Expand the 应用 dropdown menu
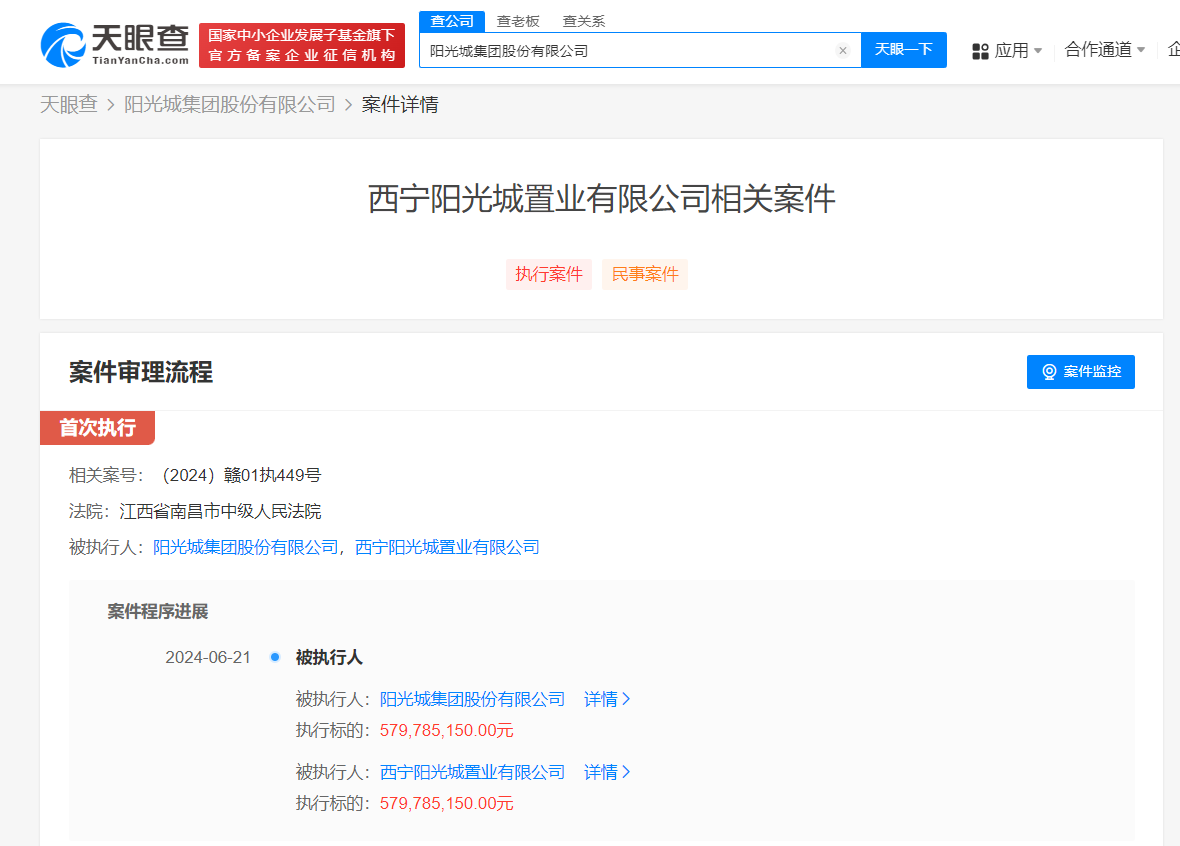The image size is (1180, 846). [x=1015, y=50]
